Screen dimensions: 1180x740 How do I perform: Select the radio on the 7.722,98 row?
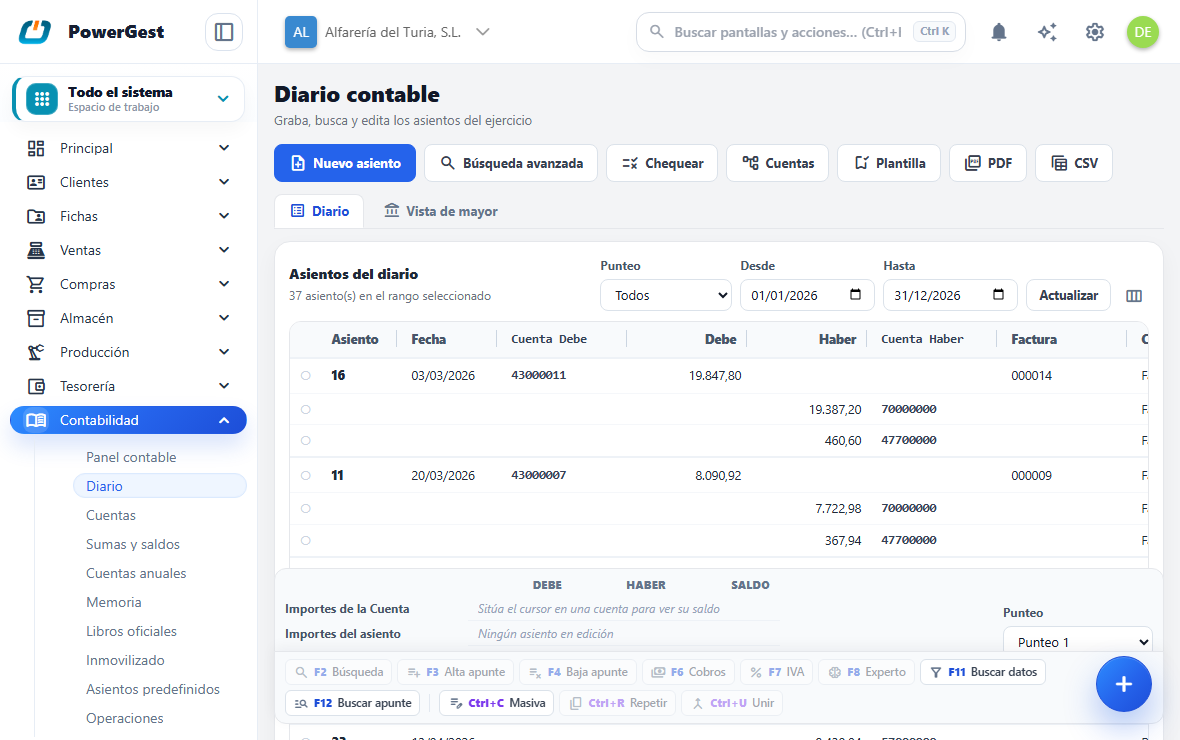306,508
